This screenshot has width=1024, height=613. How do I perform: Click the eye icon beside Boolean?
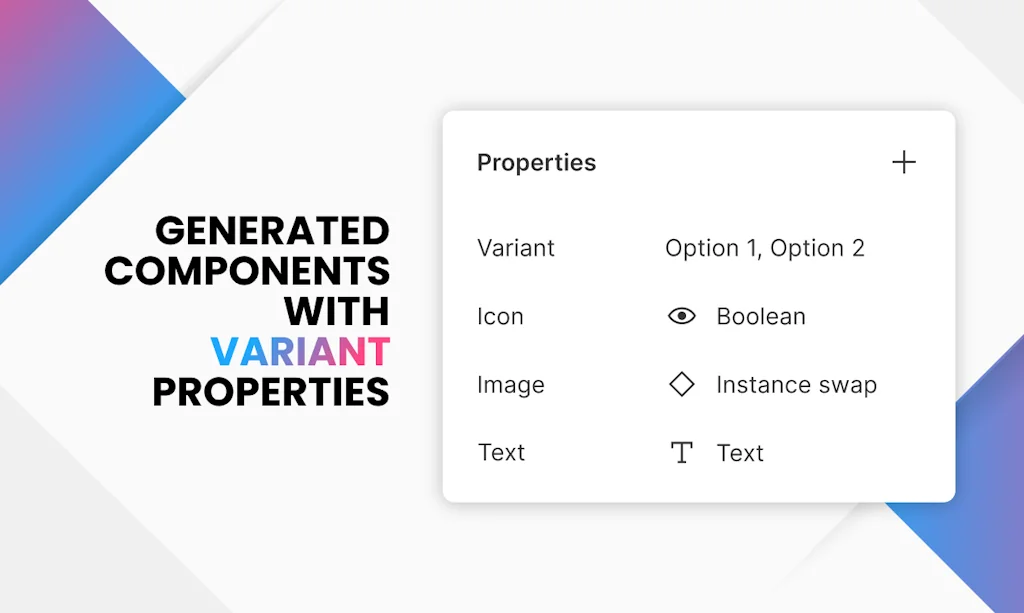pyautogui.click(x=681, y=316)
